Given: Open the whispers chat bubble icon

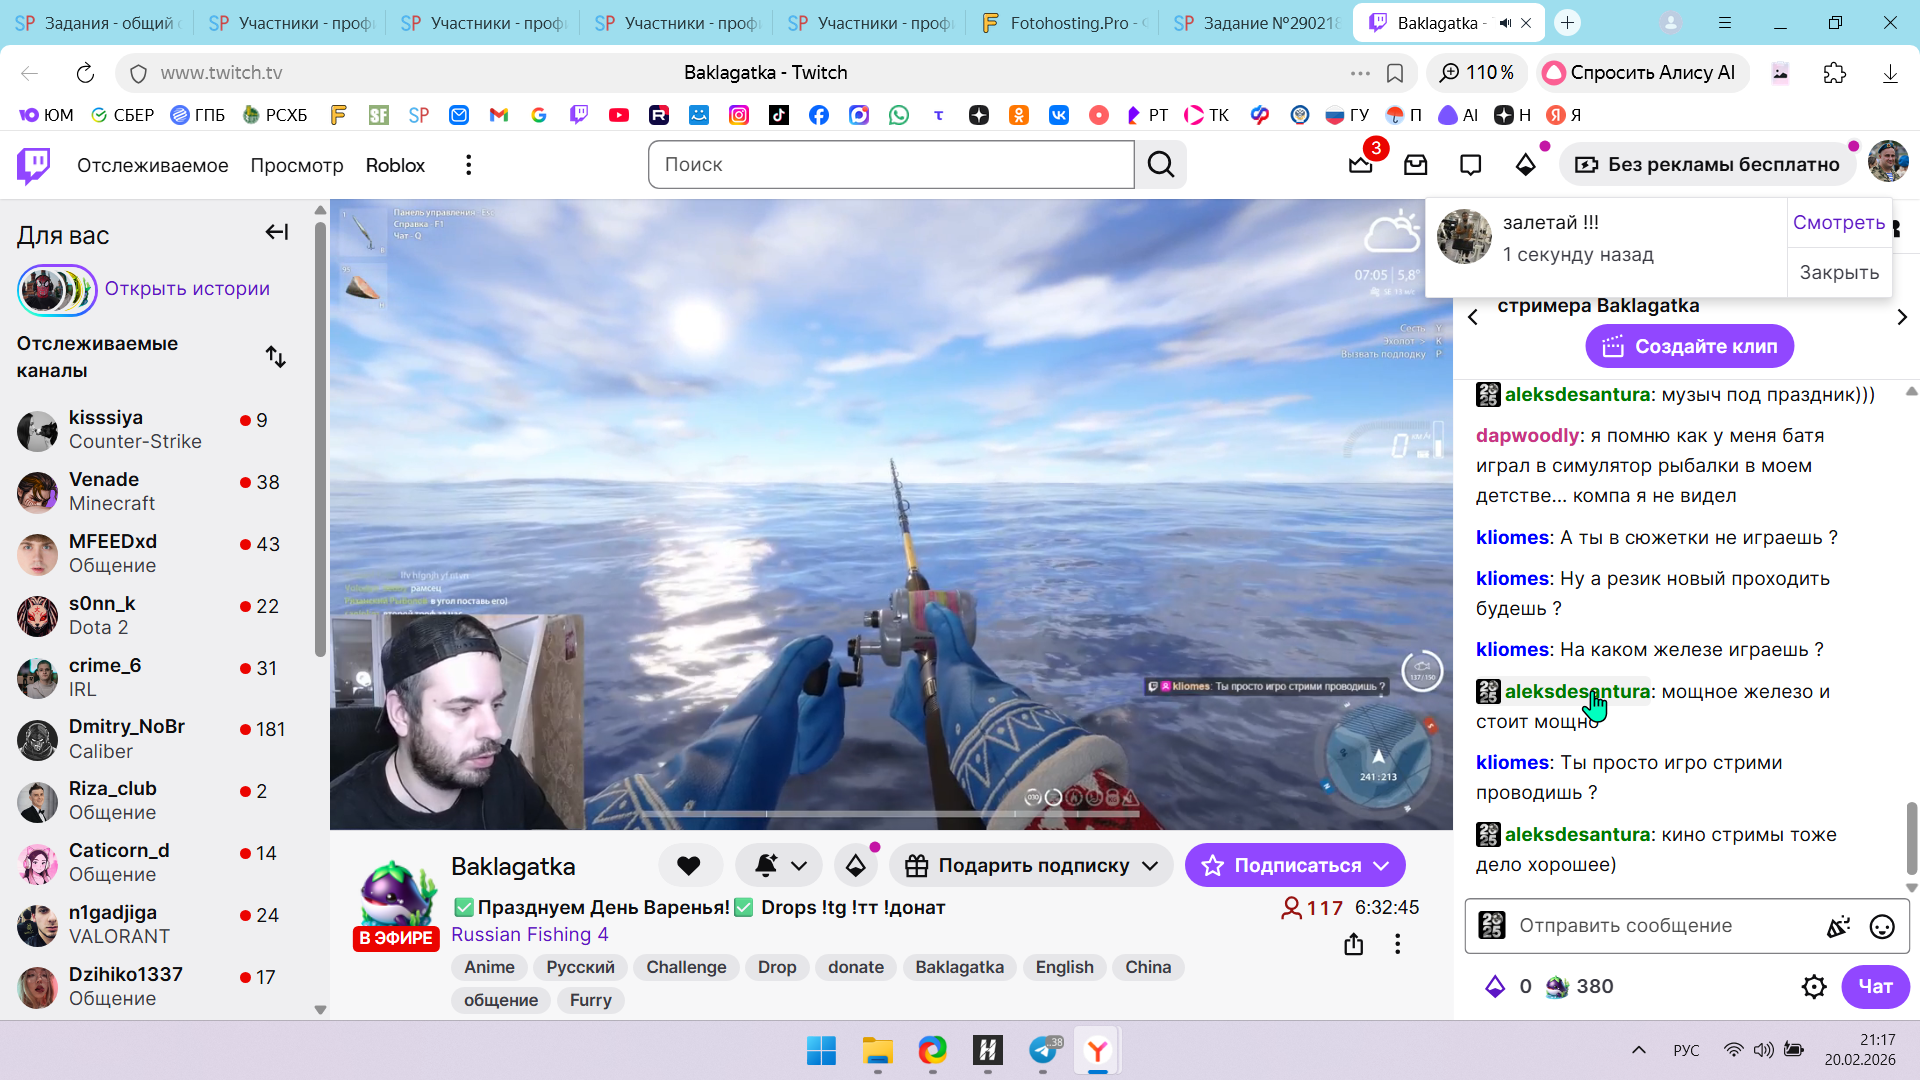Looking at the screenshot, I should click(x=1470, y=165).
